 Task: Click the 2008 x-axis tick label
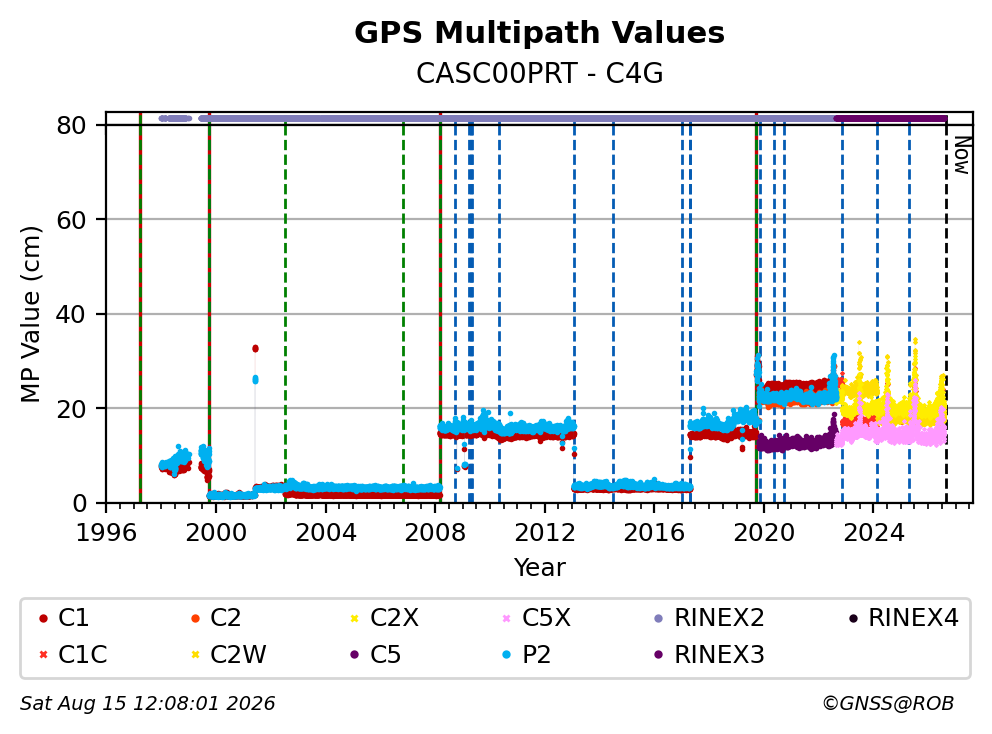point(435,533)
